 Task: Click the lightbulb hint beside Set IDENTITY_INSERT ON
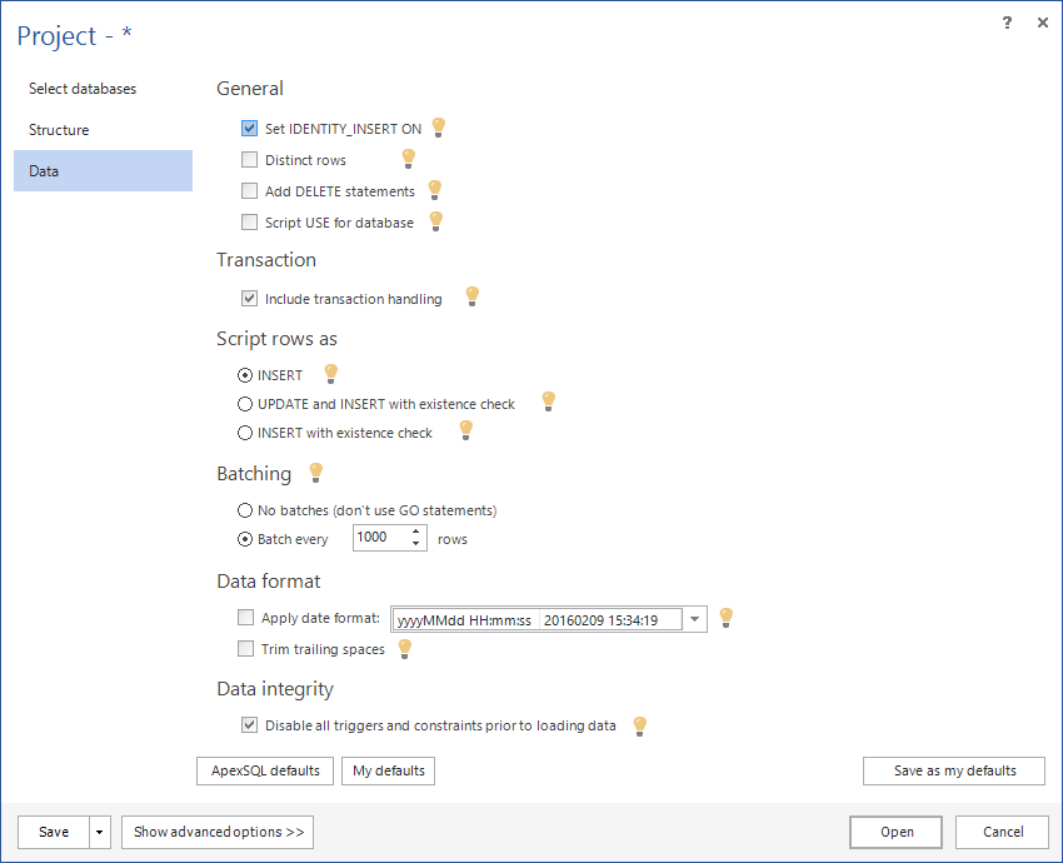pos(438,128)
